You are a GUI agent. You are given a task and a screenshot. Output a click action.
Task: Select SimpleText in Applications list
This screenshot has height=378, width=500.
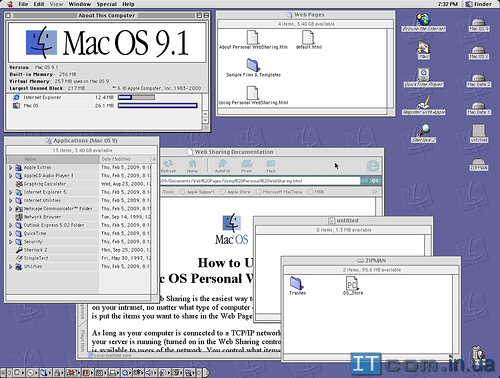click(32, 258)
